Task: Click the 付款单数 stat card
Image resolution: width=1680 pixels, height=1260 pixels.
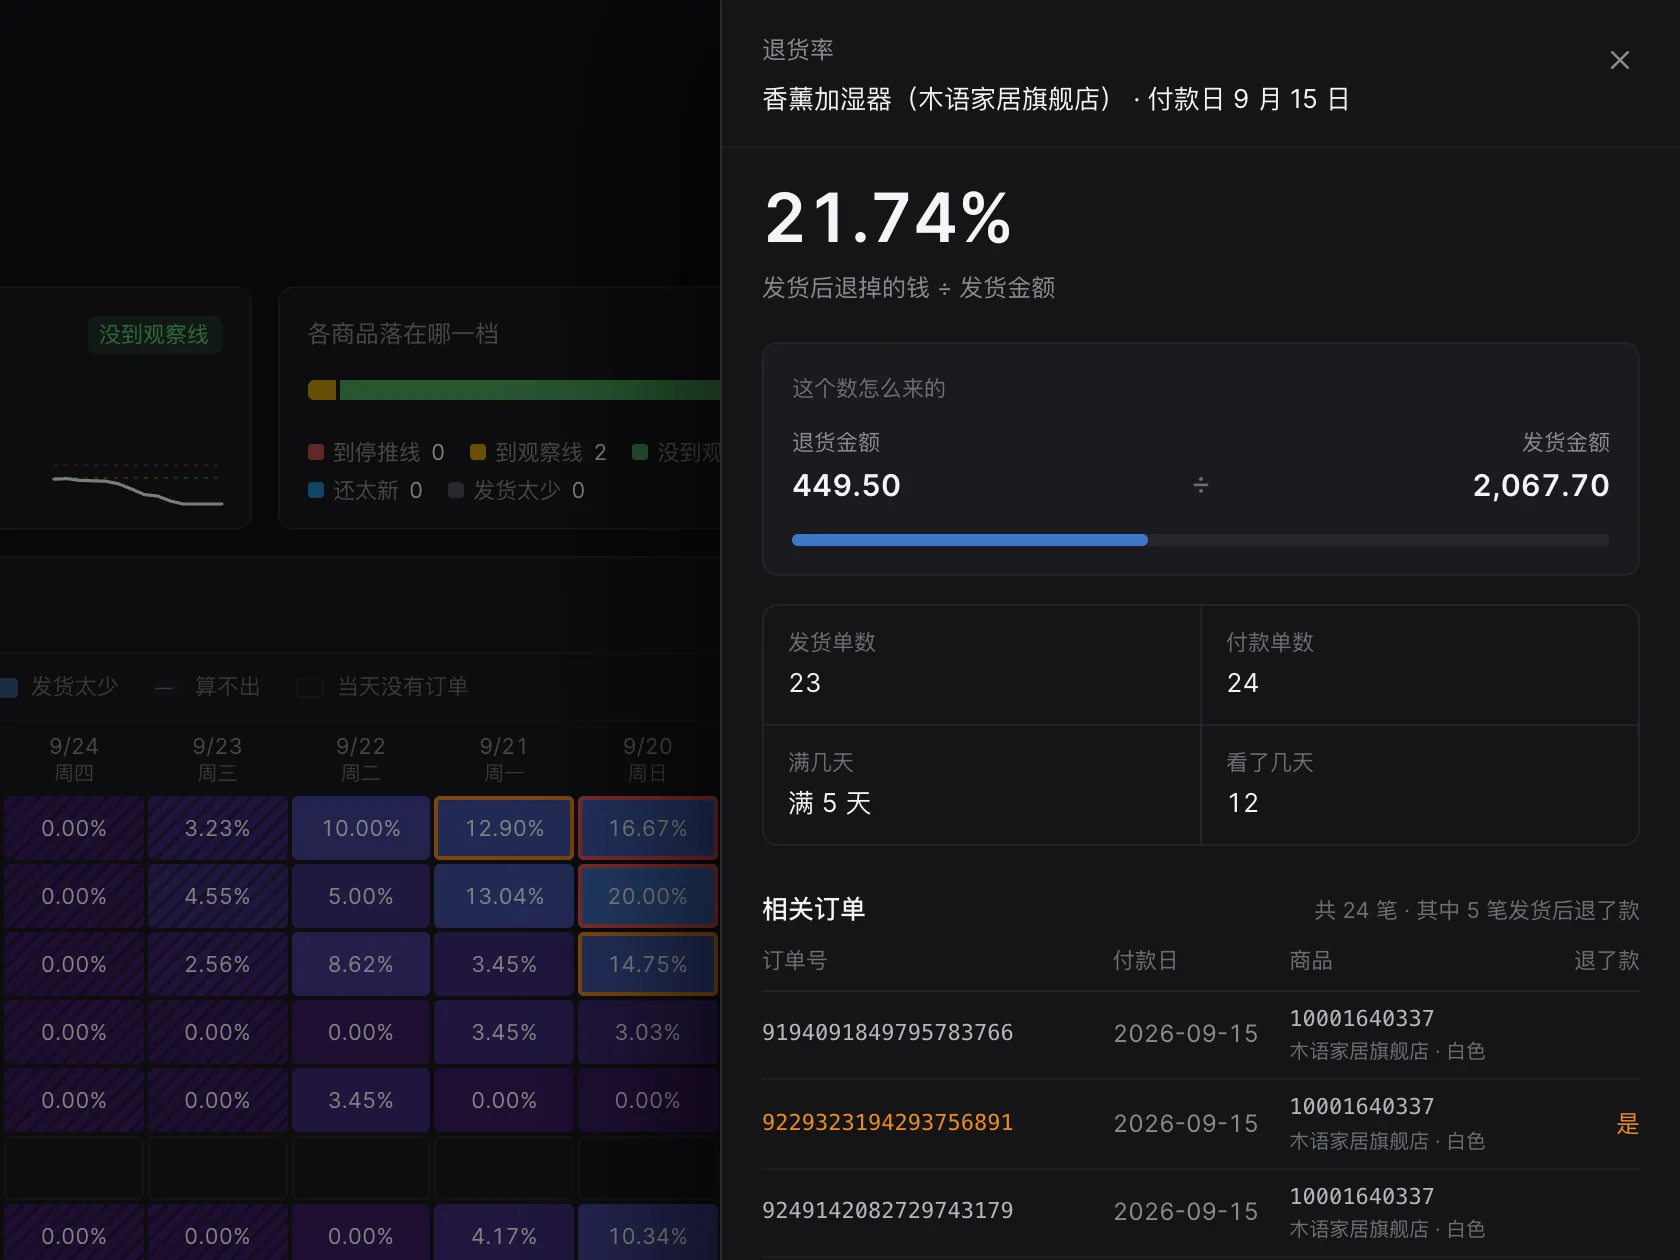Action: [x=1420, y=665]
